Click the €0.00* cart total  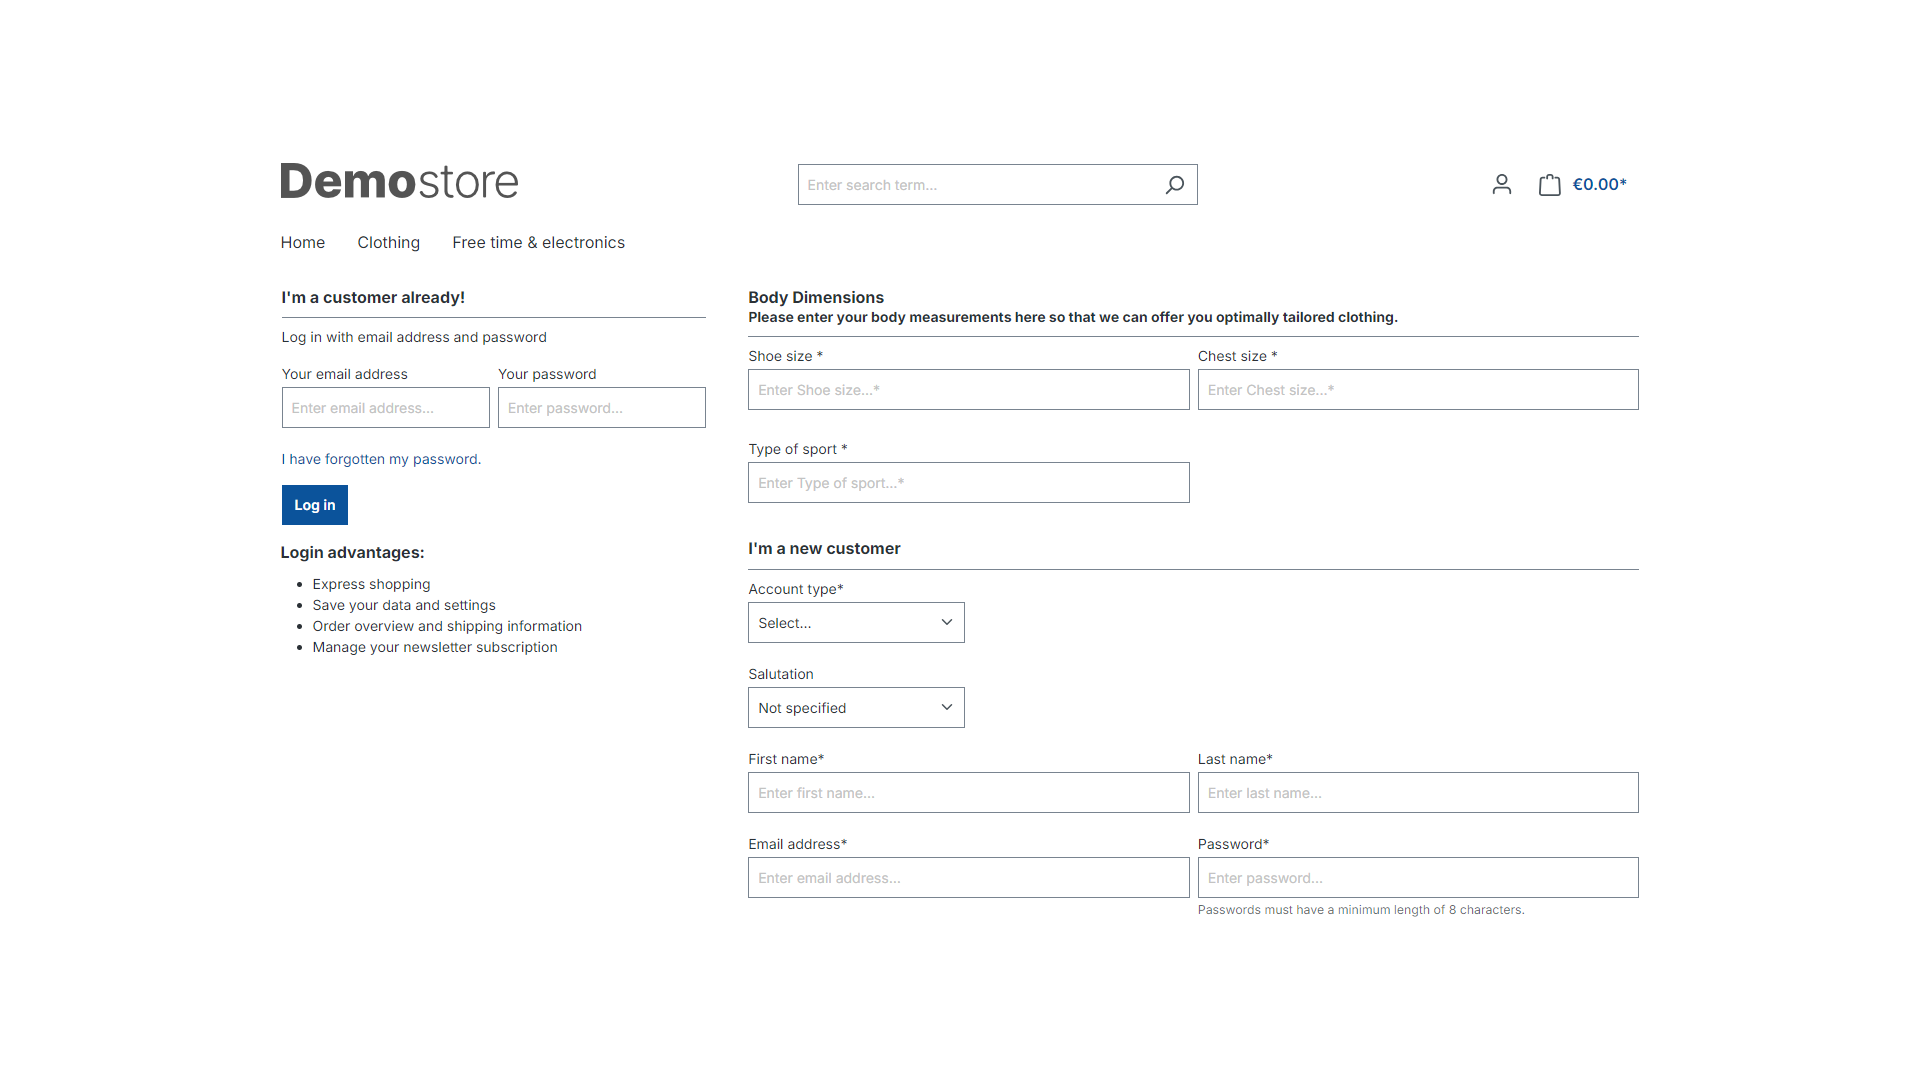point(1600,184)
